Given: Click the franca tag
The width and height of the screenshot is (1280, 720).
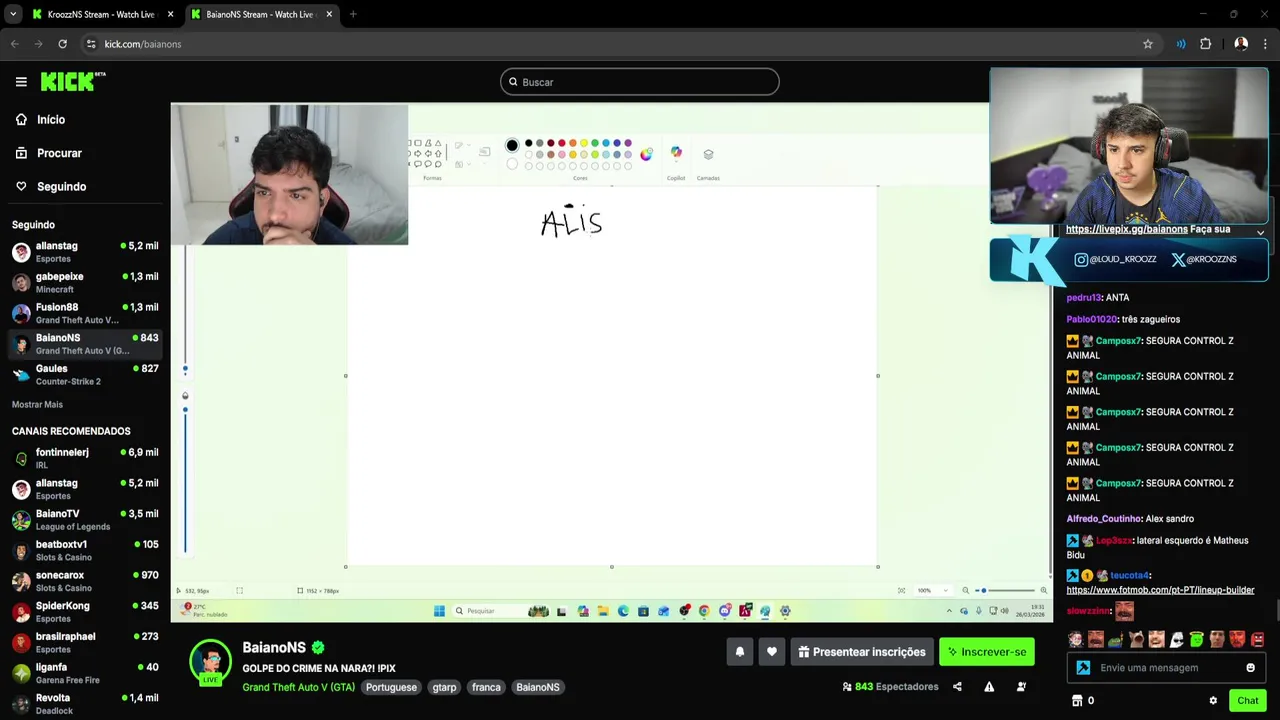Looking at the screenshot, I should (x=486, y=687).
